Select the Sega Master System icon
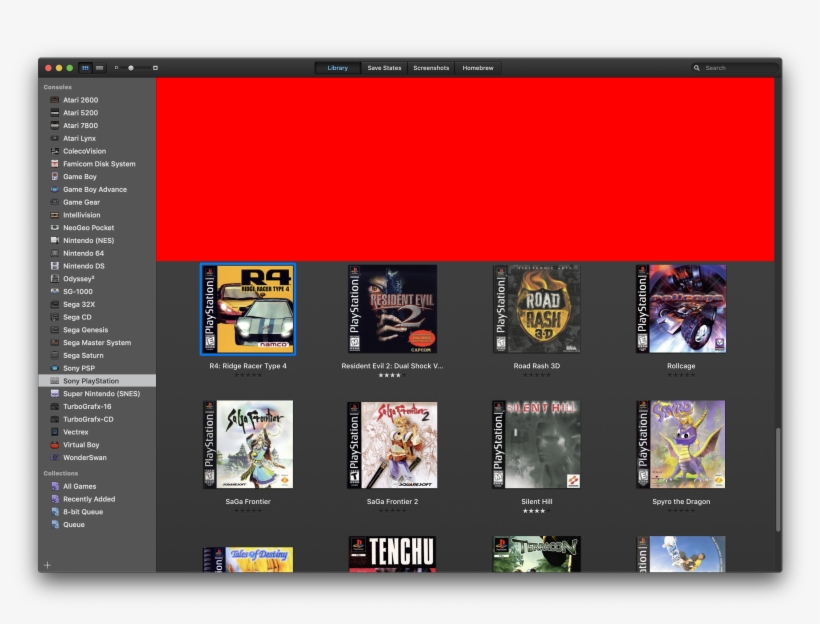This screenshot has width=820, height=624. point(54,343)
